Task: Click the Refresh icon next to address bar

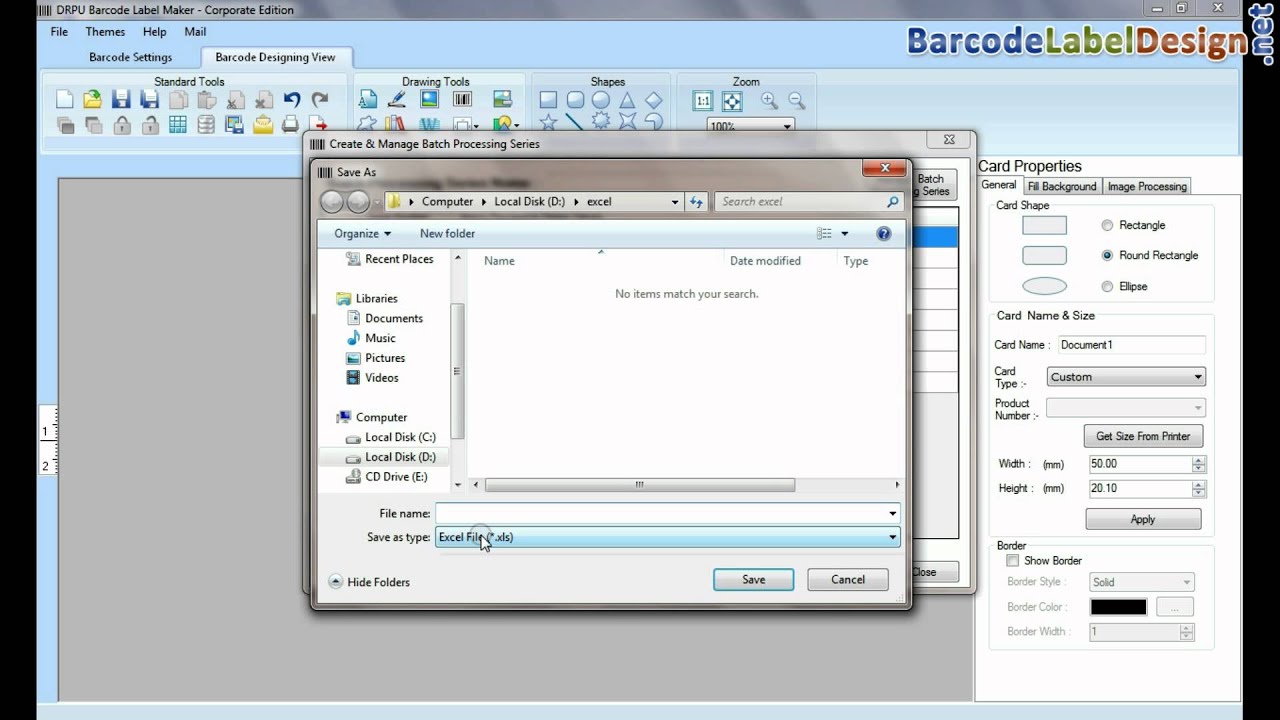Action: click(697, 201)
